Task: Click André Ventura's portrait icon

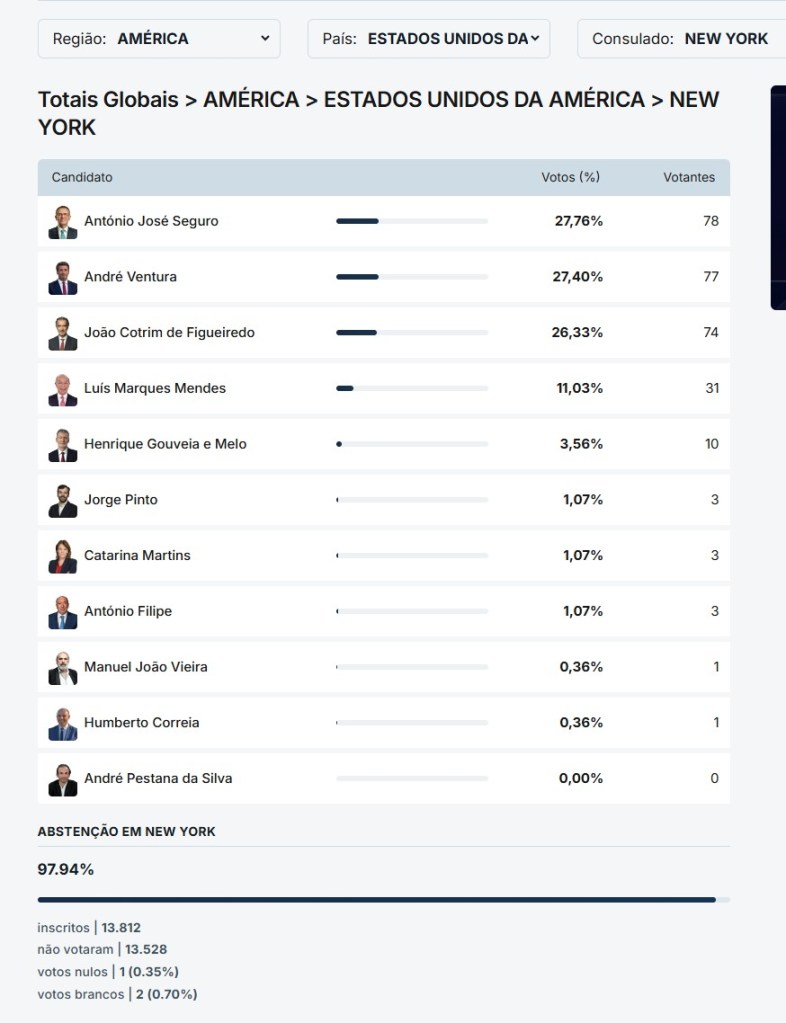Action: pyautogui.click(x=62, y=278)
